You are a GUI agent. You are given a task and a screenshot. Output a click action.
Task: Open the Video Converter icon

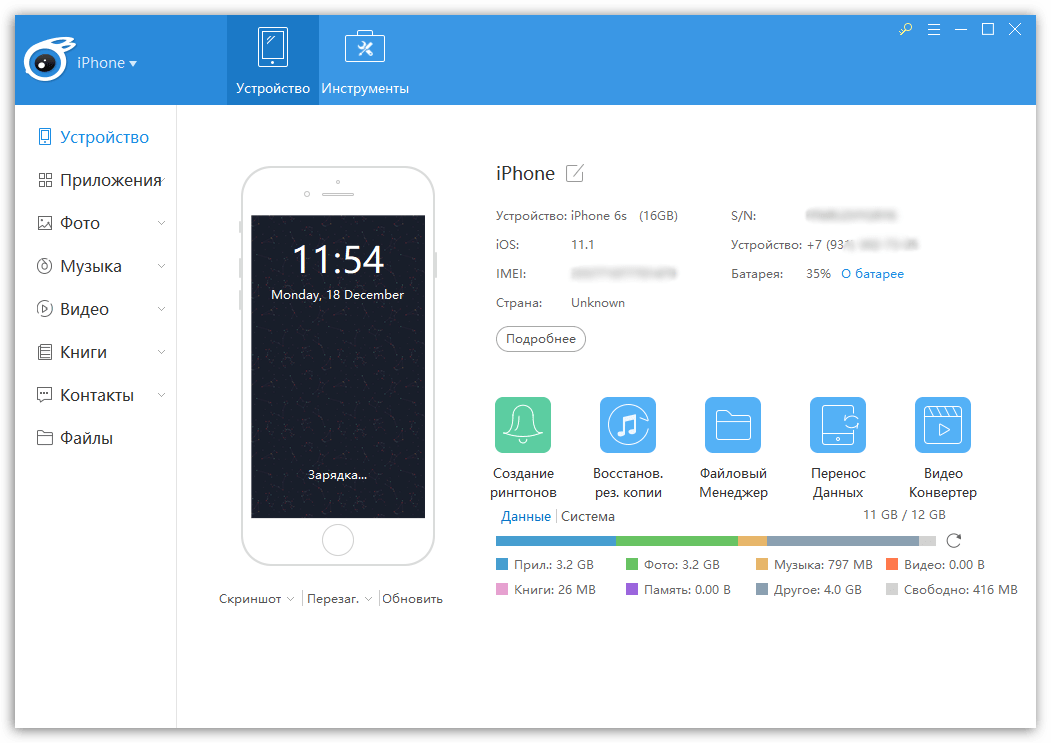coord(942,425)
